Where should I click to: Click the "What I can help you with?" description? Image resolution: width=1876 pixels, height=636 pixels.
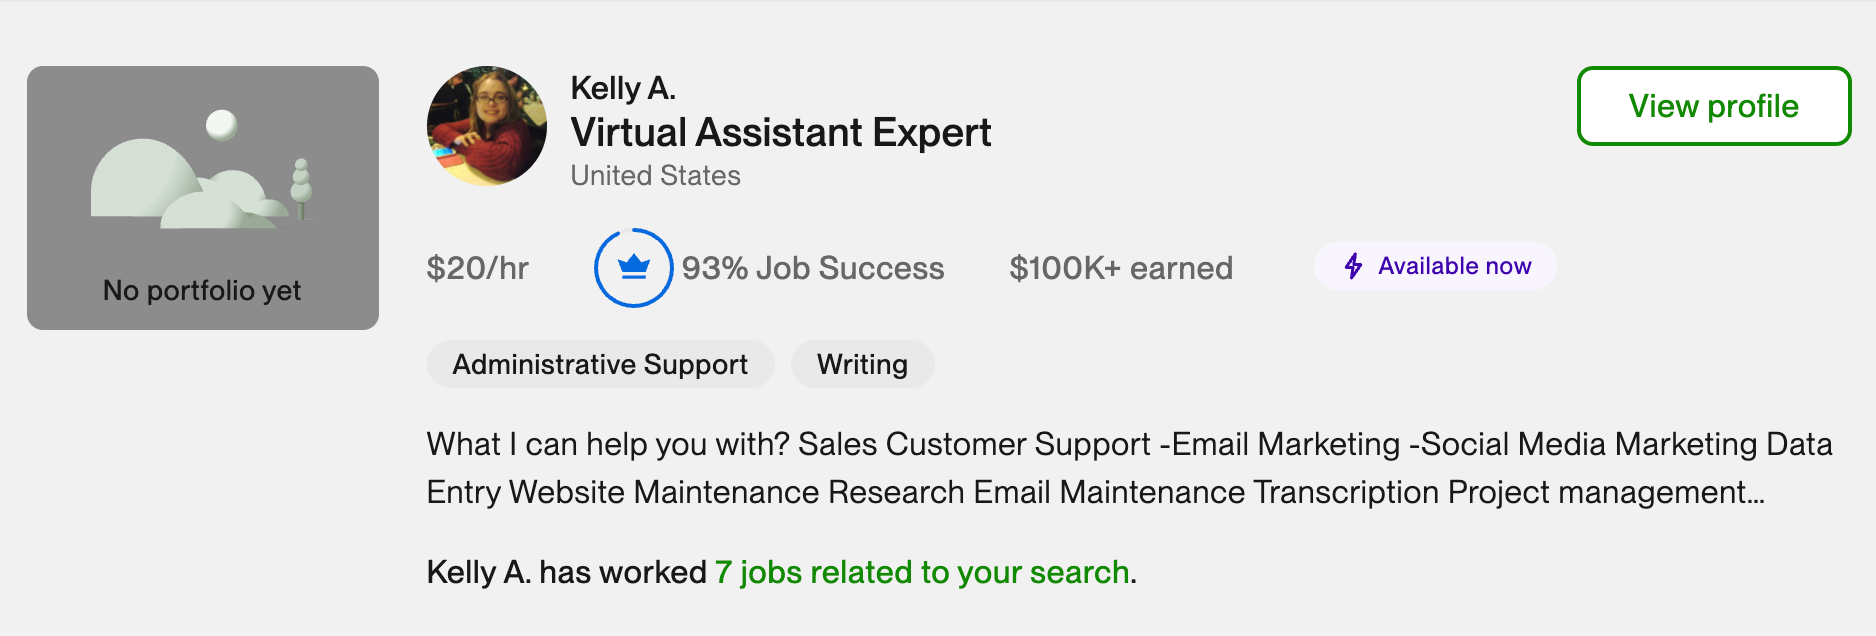coord(608,444)
